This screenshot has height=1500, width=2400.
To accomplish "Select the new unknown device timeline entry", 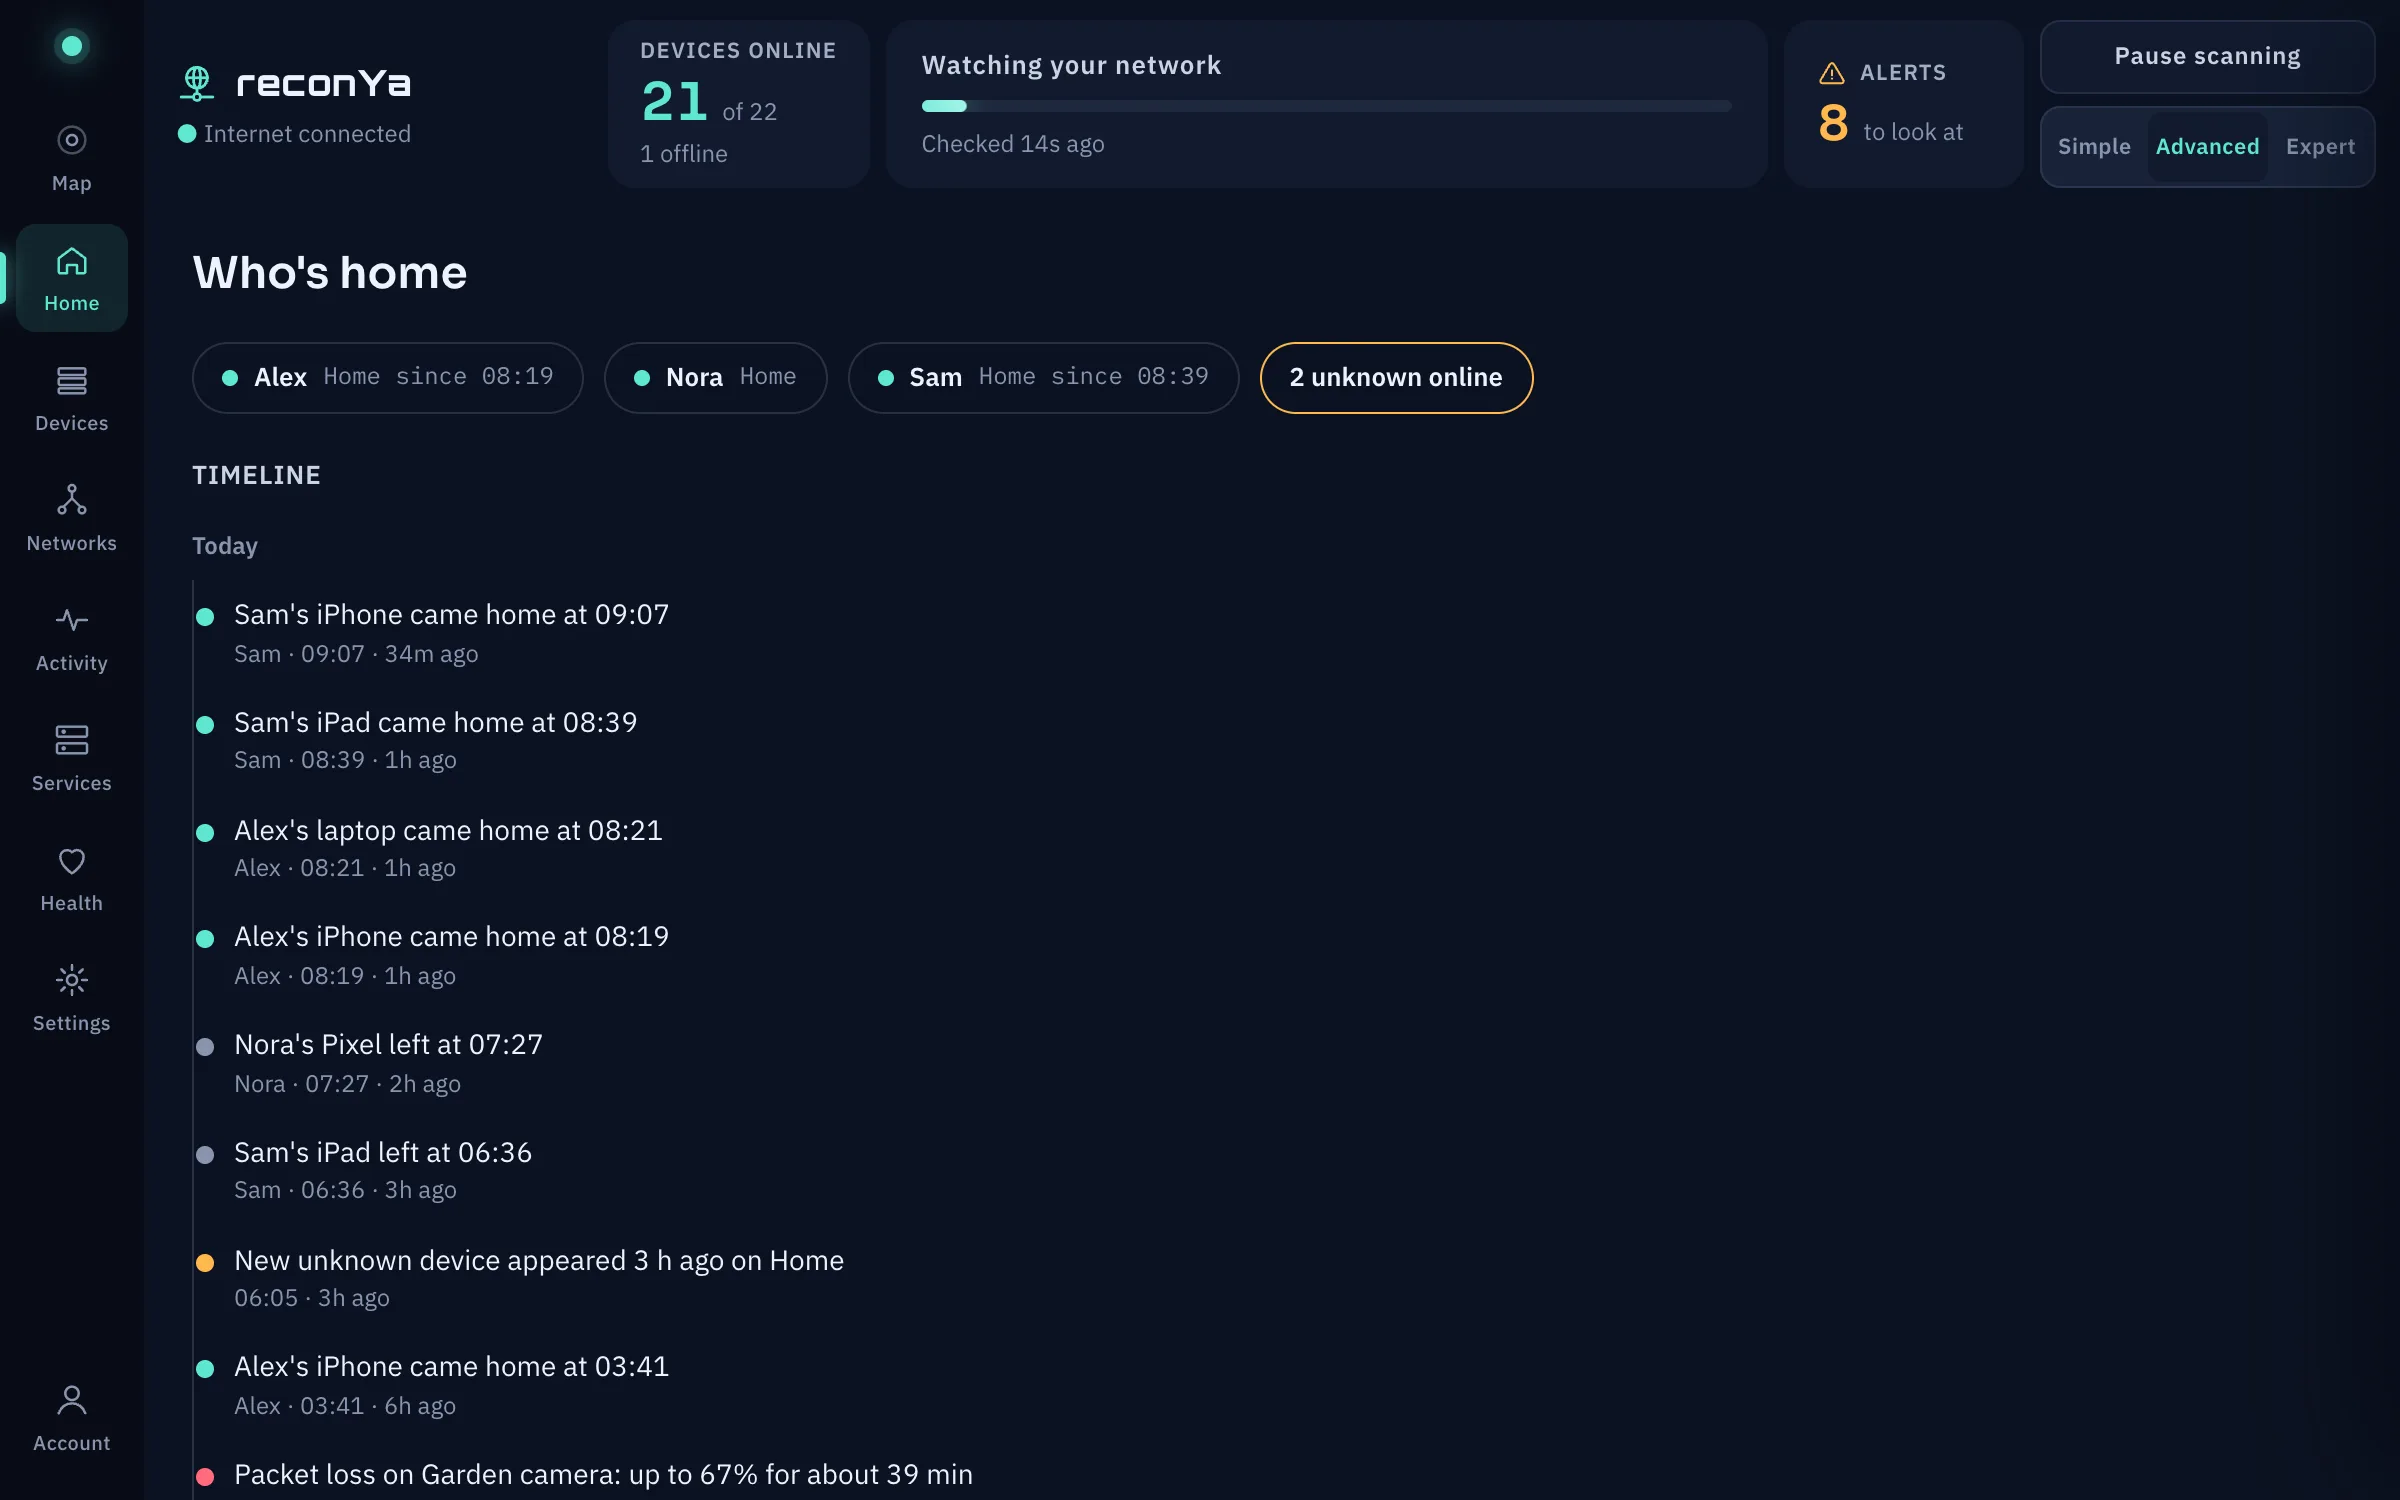I will pos(538,1278).
